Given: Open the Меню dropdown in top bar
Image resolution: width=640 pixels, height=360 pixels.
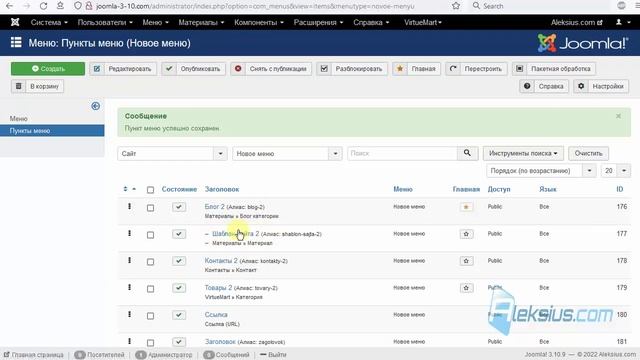Looking at the screenshot, I should [156, 22].
